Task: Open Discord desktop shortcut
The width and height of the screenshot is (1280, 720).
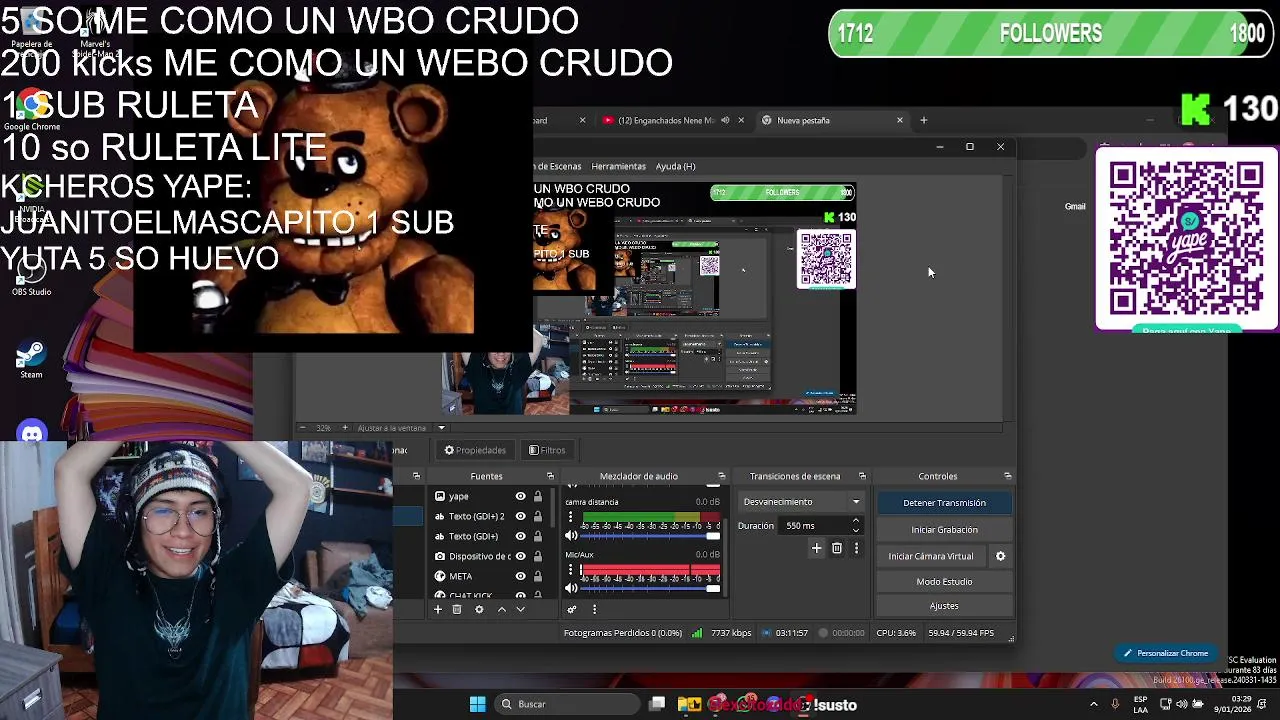Action: (x=32, y=432)
